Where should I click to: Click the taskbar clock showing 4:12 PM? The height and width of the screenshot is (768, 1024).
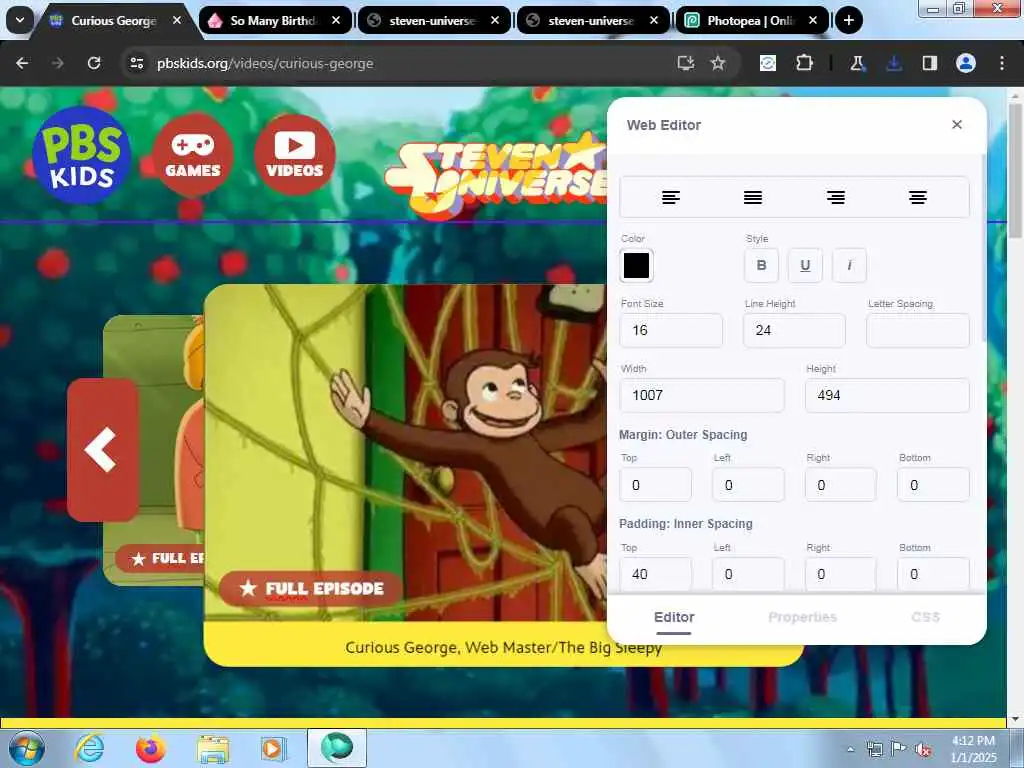click(974, 749)
